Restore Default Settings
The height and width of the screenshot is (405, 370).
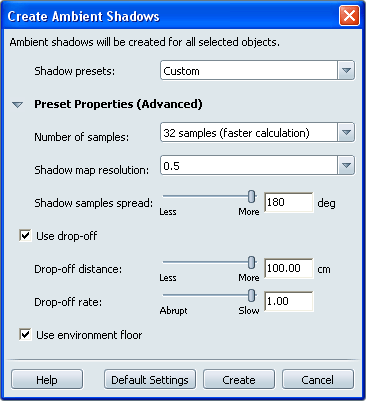click(150, 379)
